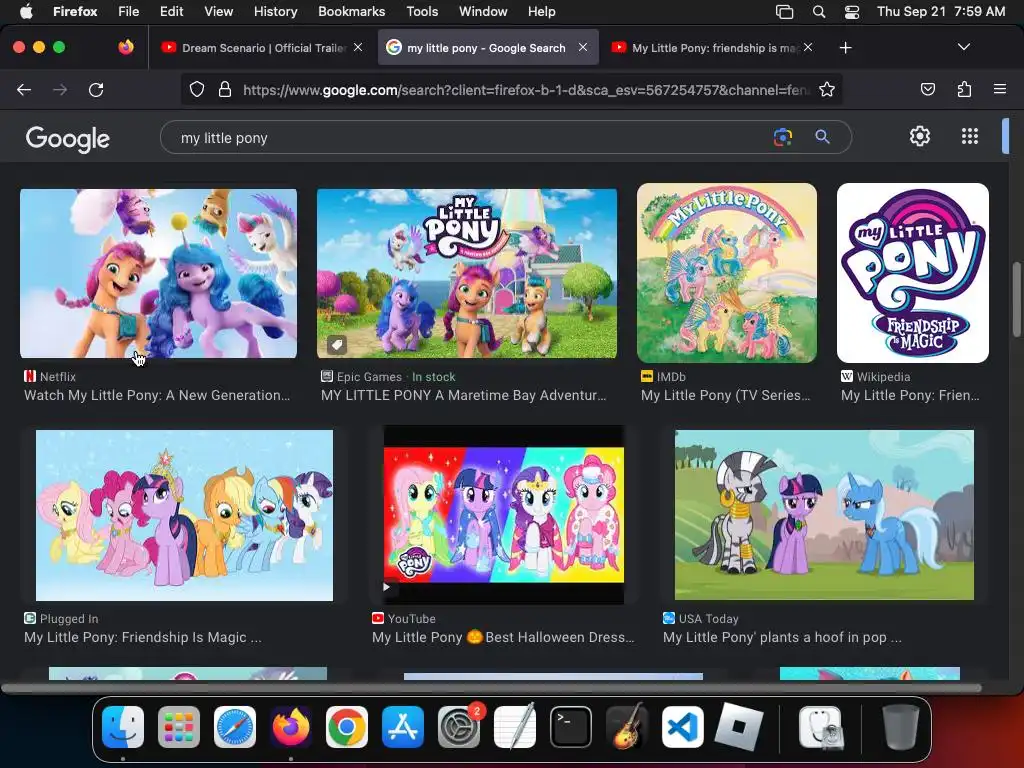Open IMDb My Little Pony (TV Series result
The image size is (1024, 768).
click(x=726, y=395)
